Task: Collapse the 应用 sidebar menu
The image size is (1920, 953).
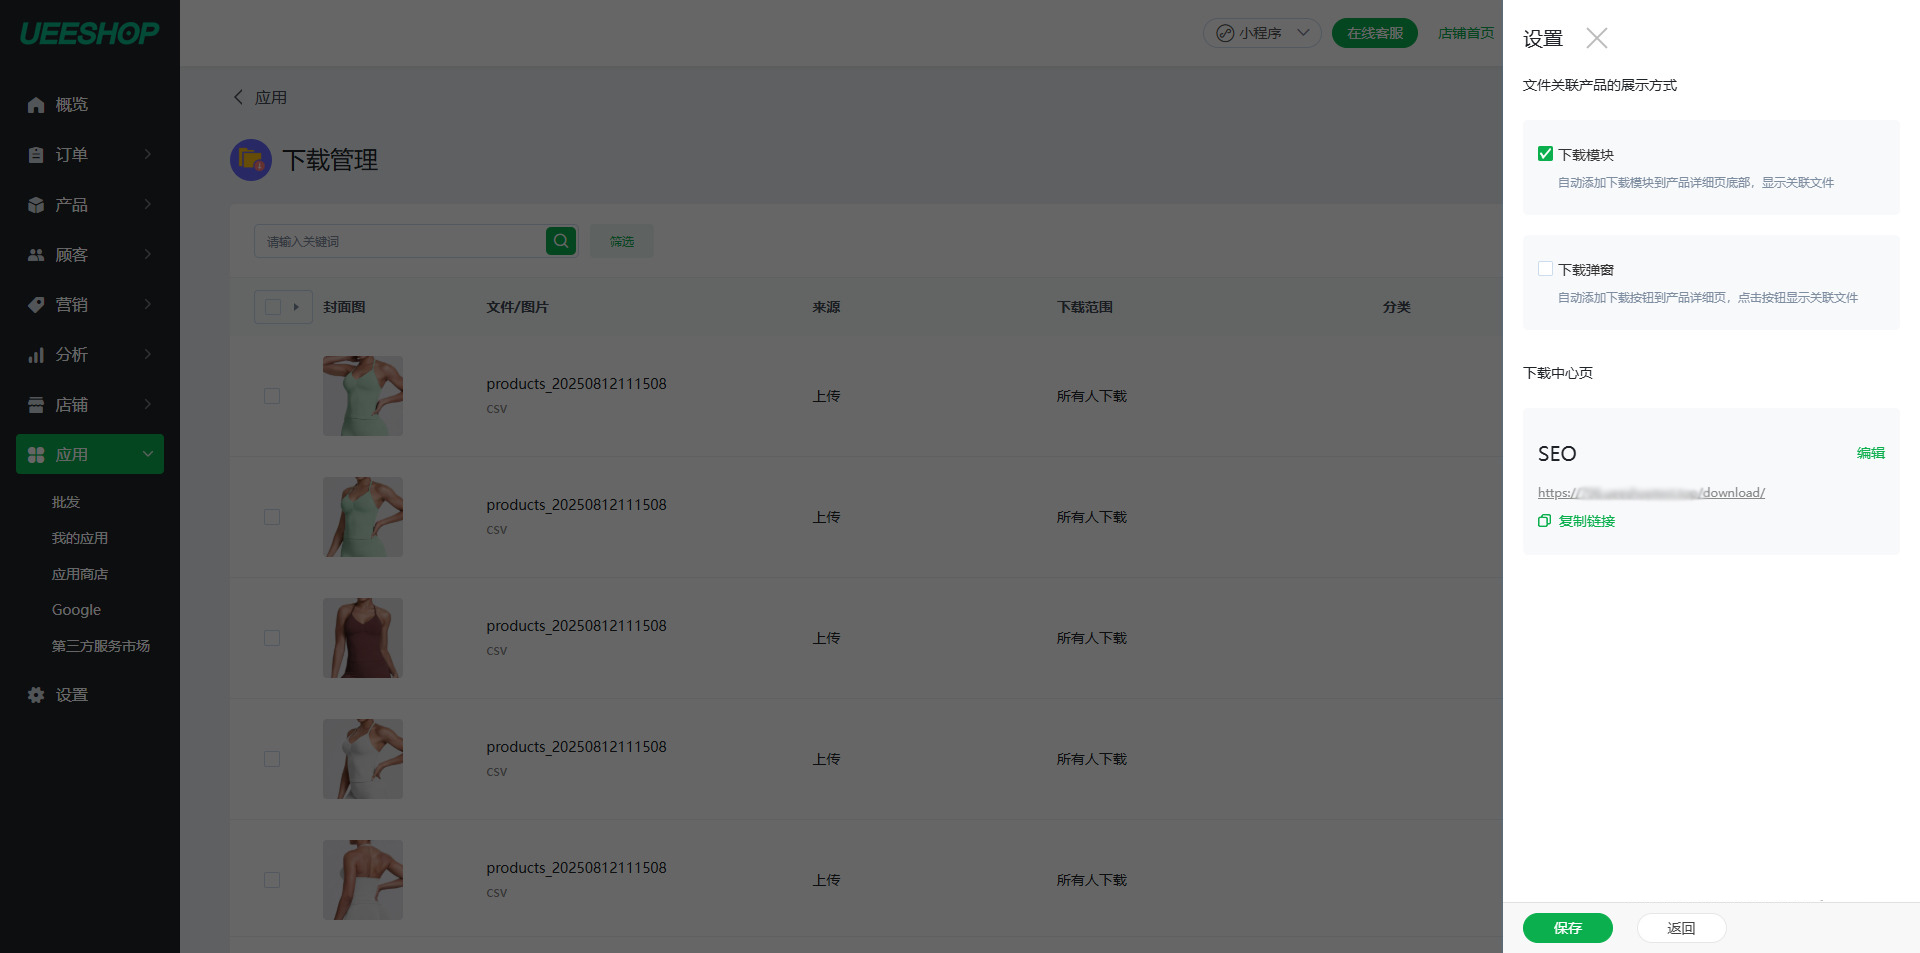Action: point(148,454)
